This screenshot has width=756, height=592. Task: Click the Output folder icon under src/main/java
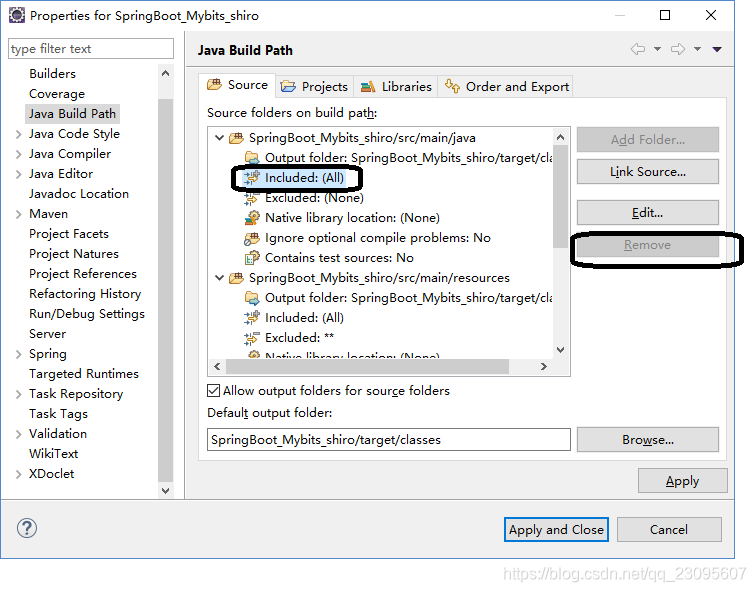click(x=252, y=158)
